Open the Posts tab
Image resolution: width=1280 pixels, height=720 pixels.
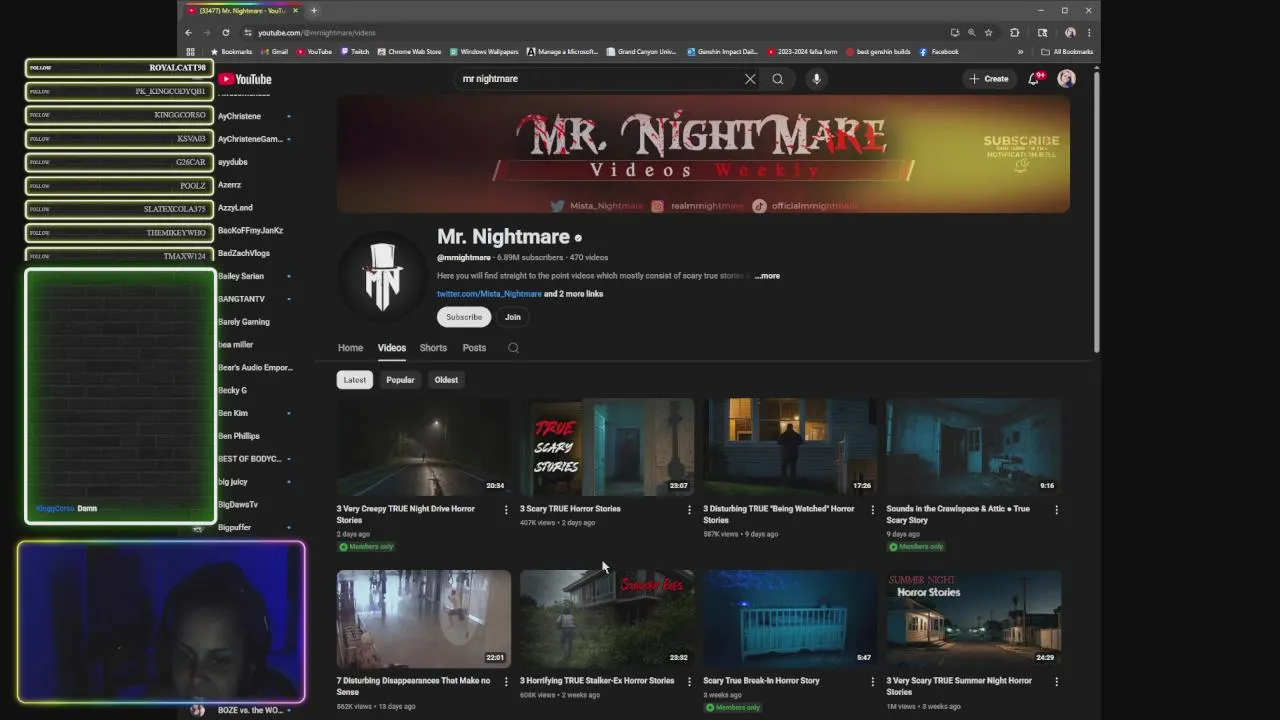474,348
